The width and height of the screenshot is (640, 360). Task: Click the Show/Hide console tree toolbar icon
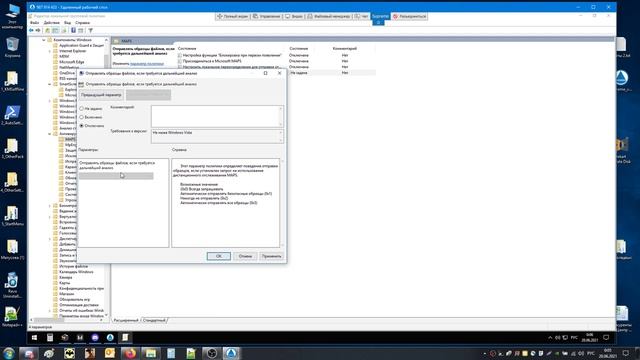[x=55, y=30]
